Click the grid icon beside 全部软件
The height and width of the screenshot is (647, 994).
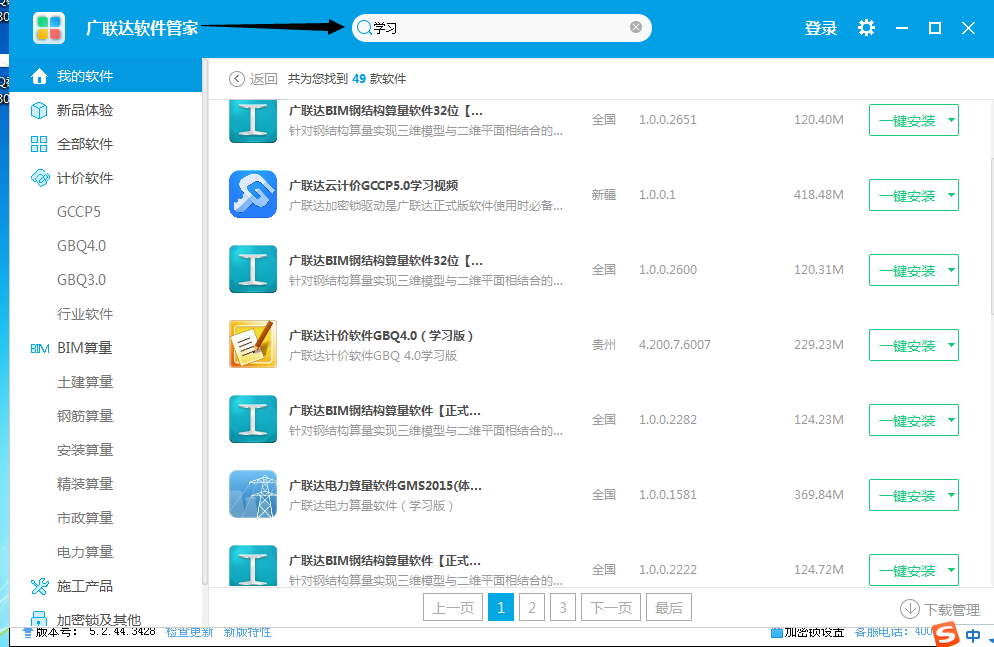[x=39, y=144]
